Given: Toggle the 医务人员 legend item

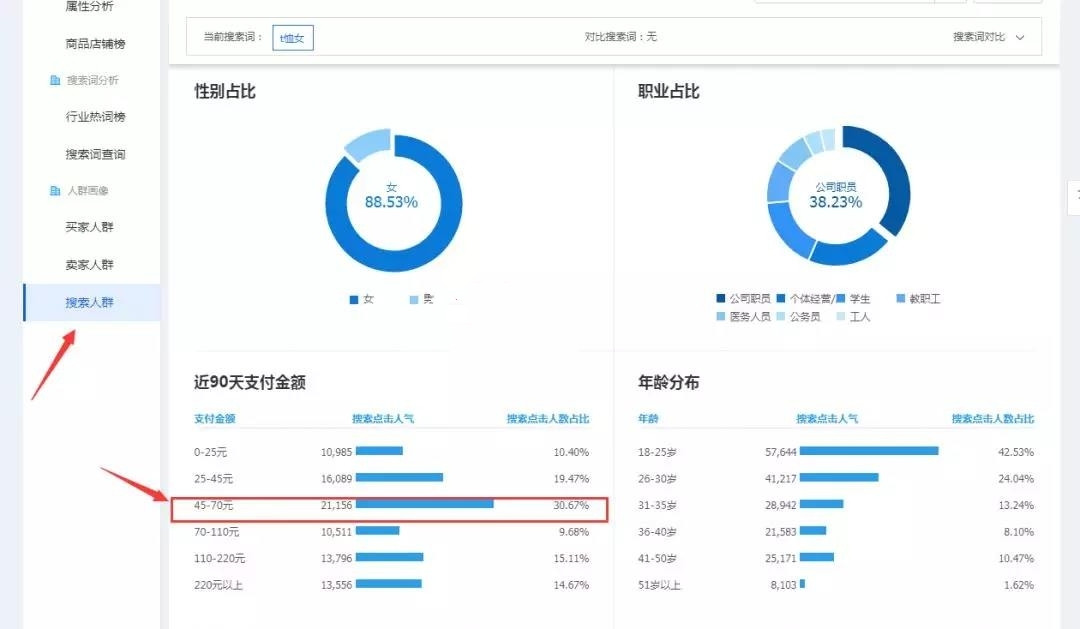Looking at the screenshot, I should 721,317.
